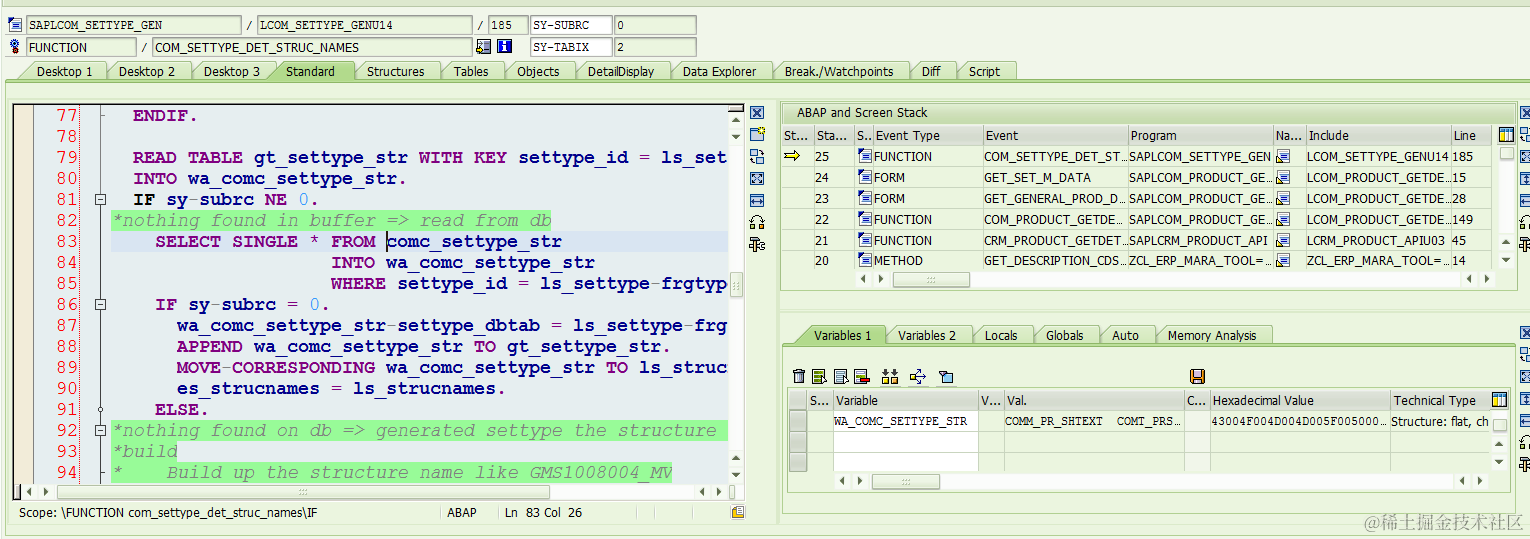Screen dimensions: 1530x539
Task: Click the delete (trash) icon in the Variables toolbar
Action: pyautogui.click(x=798, y=376)
